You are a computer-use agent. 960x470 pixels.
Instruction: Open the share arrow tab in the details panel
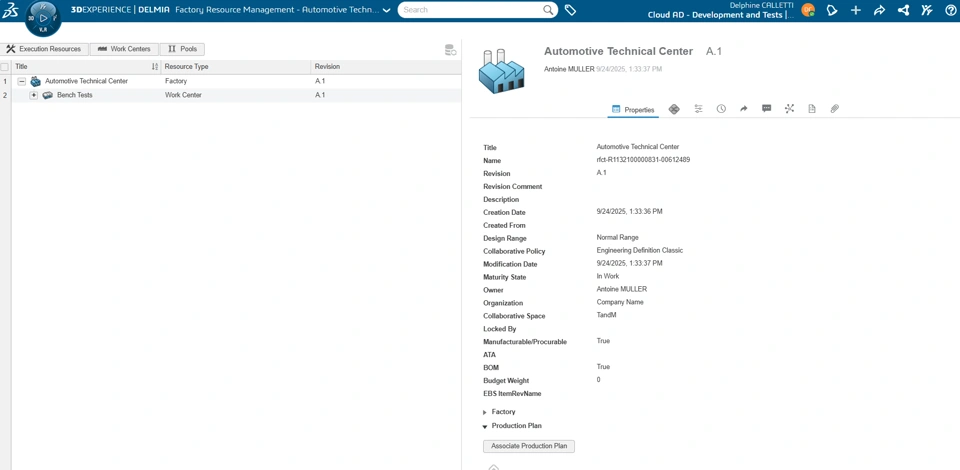click(x=744, y=109)
